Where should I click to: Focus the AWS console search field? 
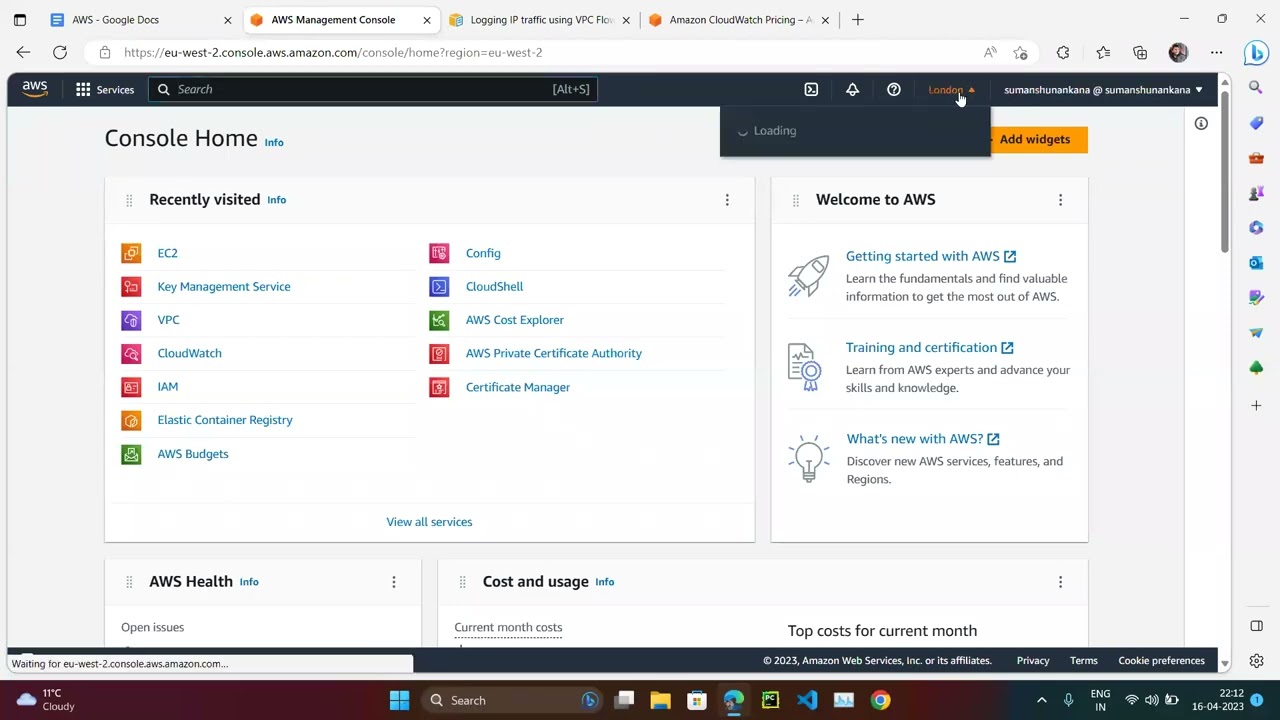[x=373, y=89]
